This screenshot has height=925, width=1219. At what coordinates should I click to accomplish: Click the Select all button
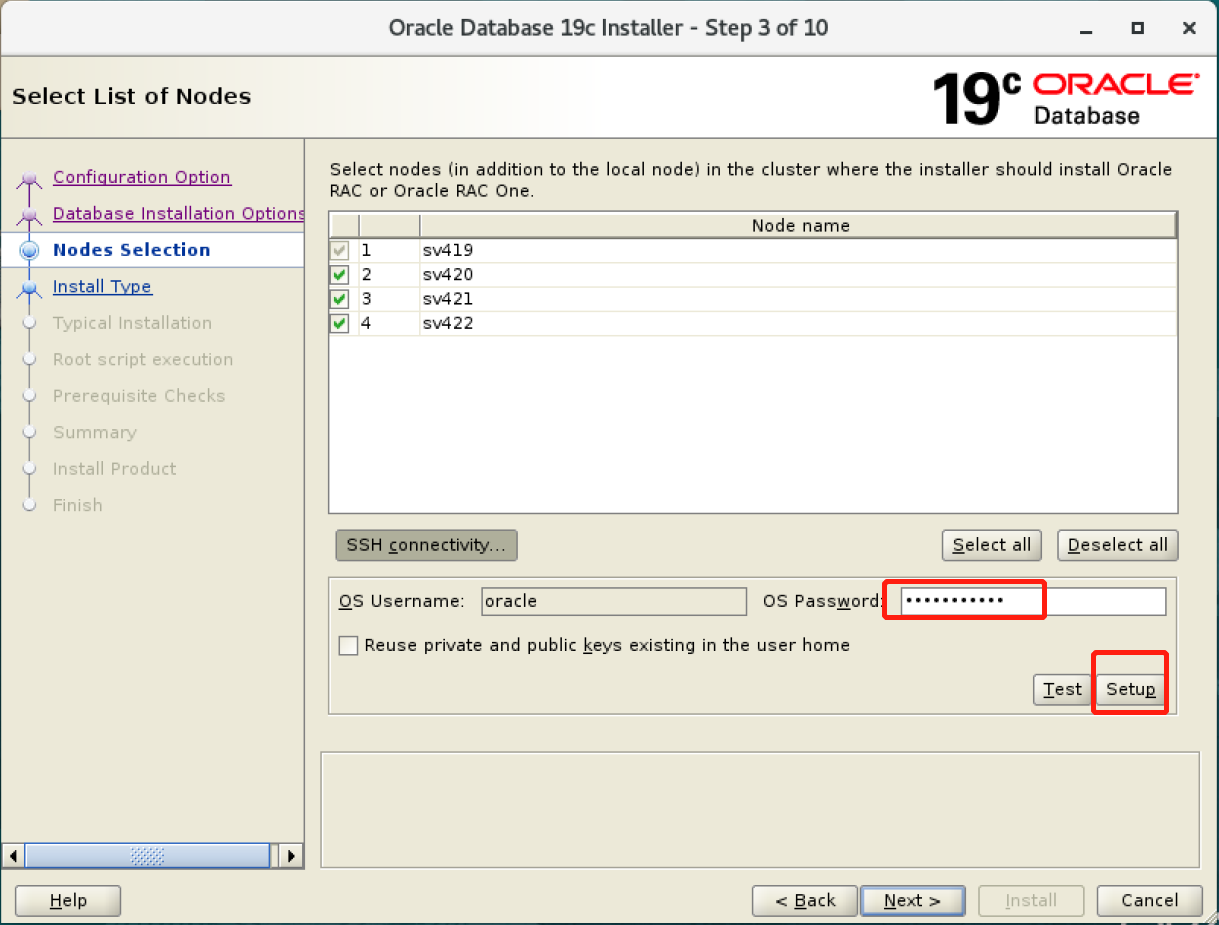[992, 545]
